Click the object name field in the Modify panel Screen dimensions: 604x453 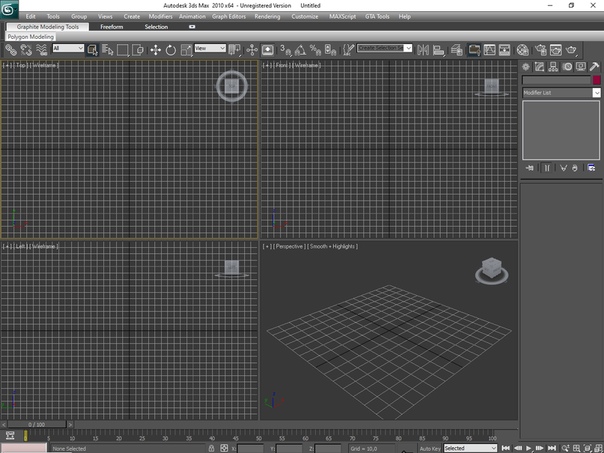556,80
